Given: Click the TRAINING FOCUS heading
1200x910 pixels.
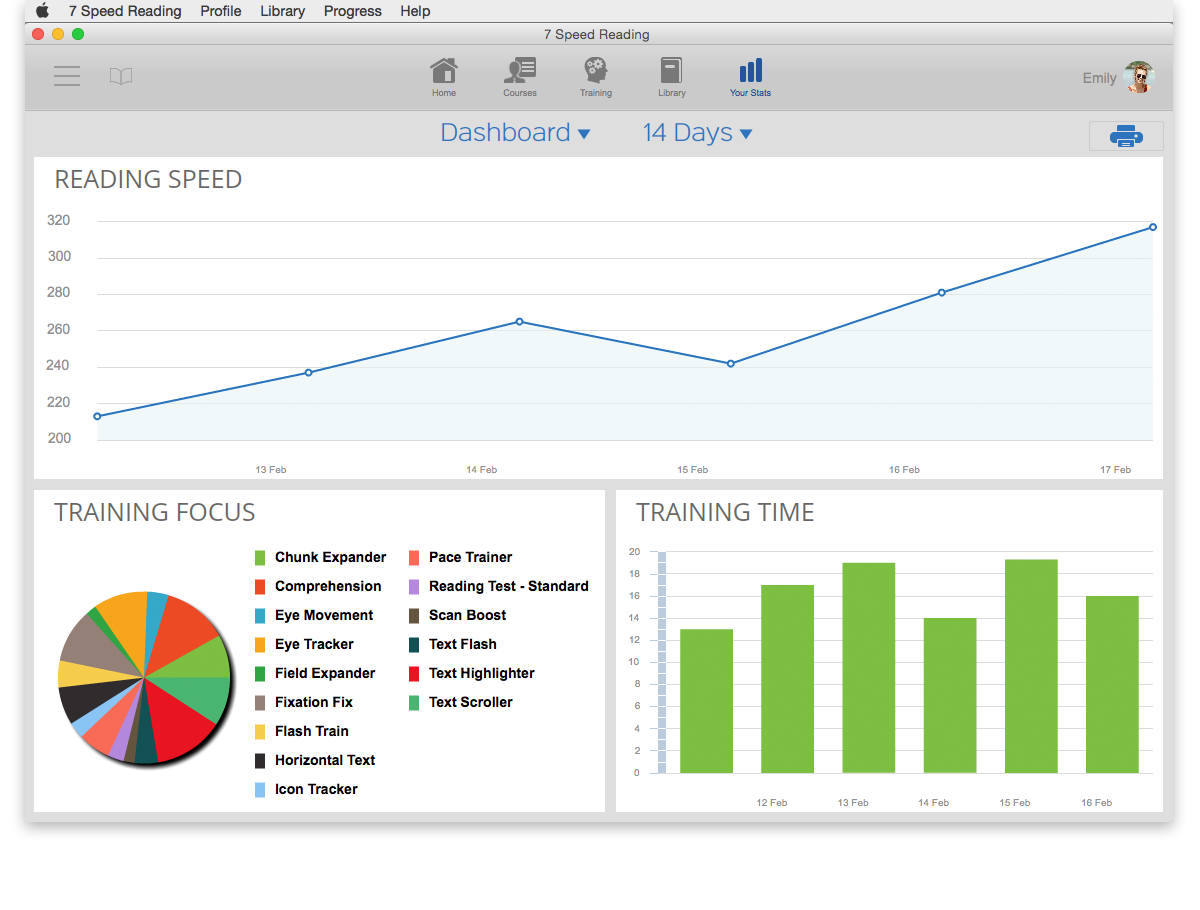Looking at the screenshot, I should (x=155, y=513).
